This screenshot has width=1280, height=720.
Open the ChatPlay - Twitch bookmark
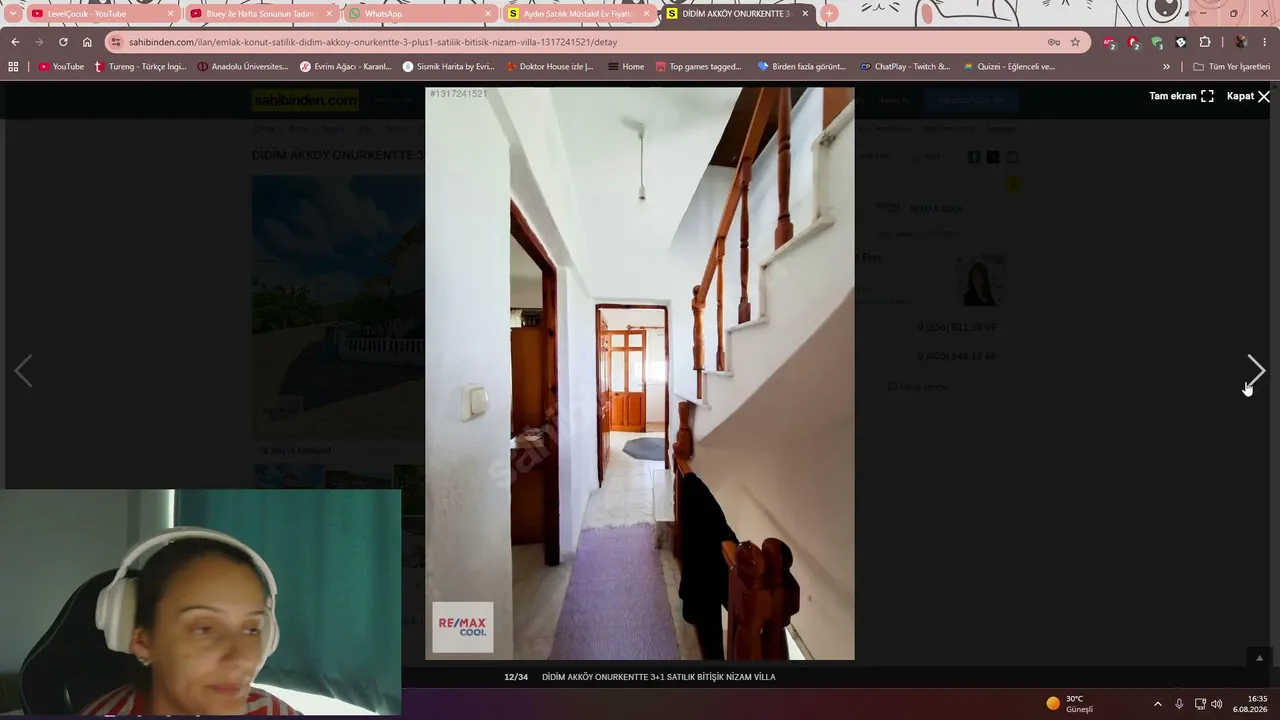tap(905, 67)
